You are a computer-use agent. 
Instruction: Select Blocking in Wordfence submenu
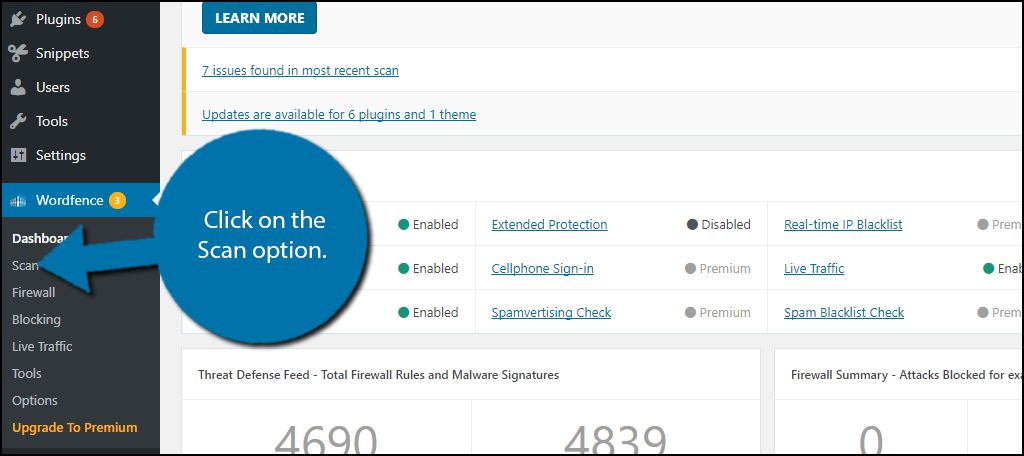pyautogui.click(x=36, y=319)
